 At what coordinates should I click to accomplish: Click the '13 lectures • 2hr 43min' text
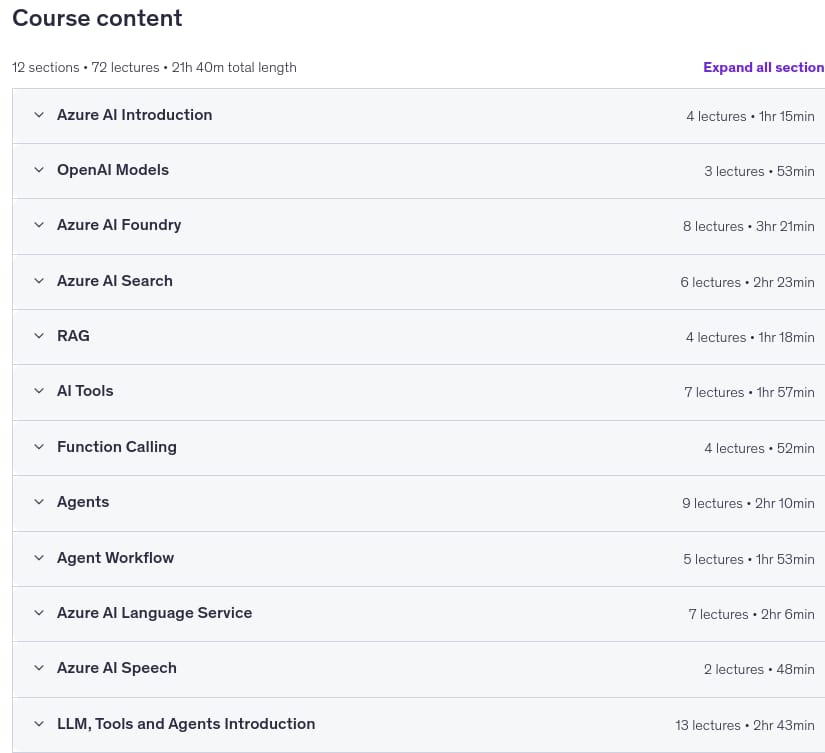(x=744, y=726)
